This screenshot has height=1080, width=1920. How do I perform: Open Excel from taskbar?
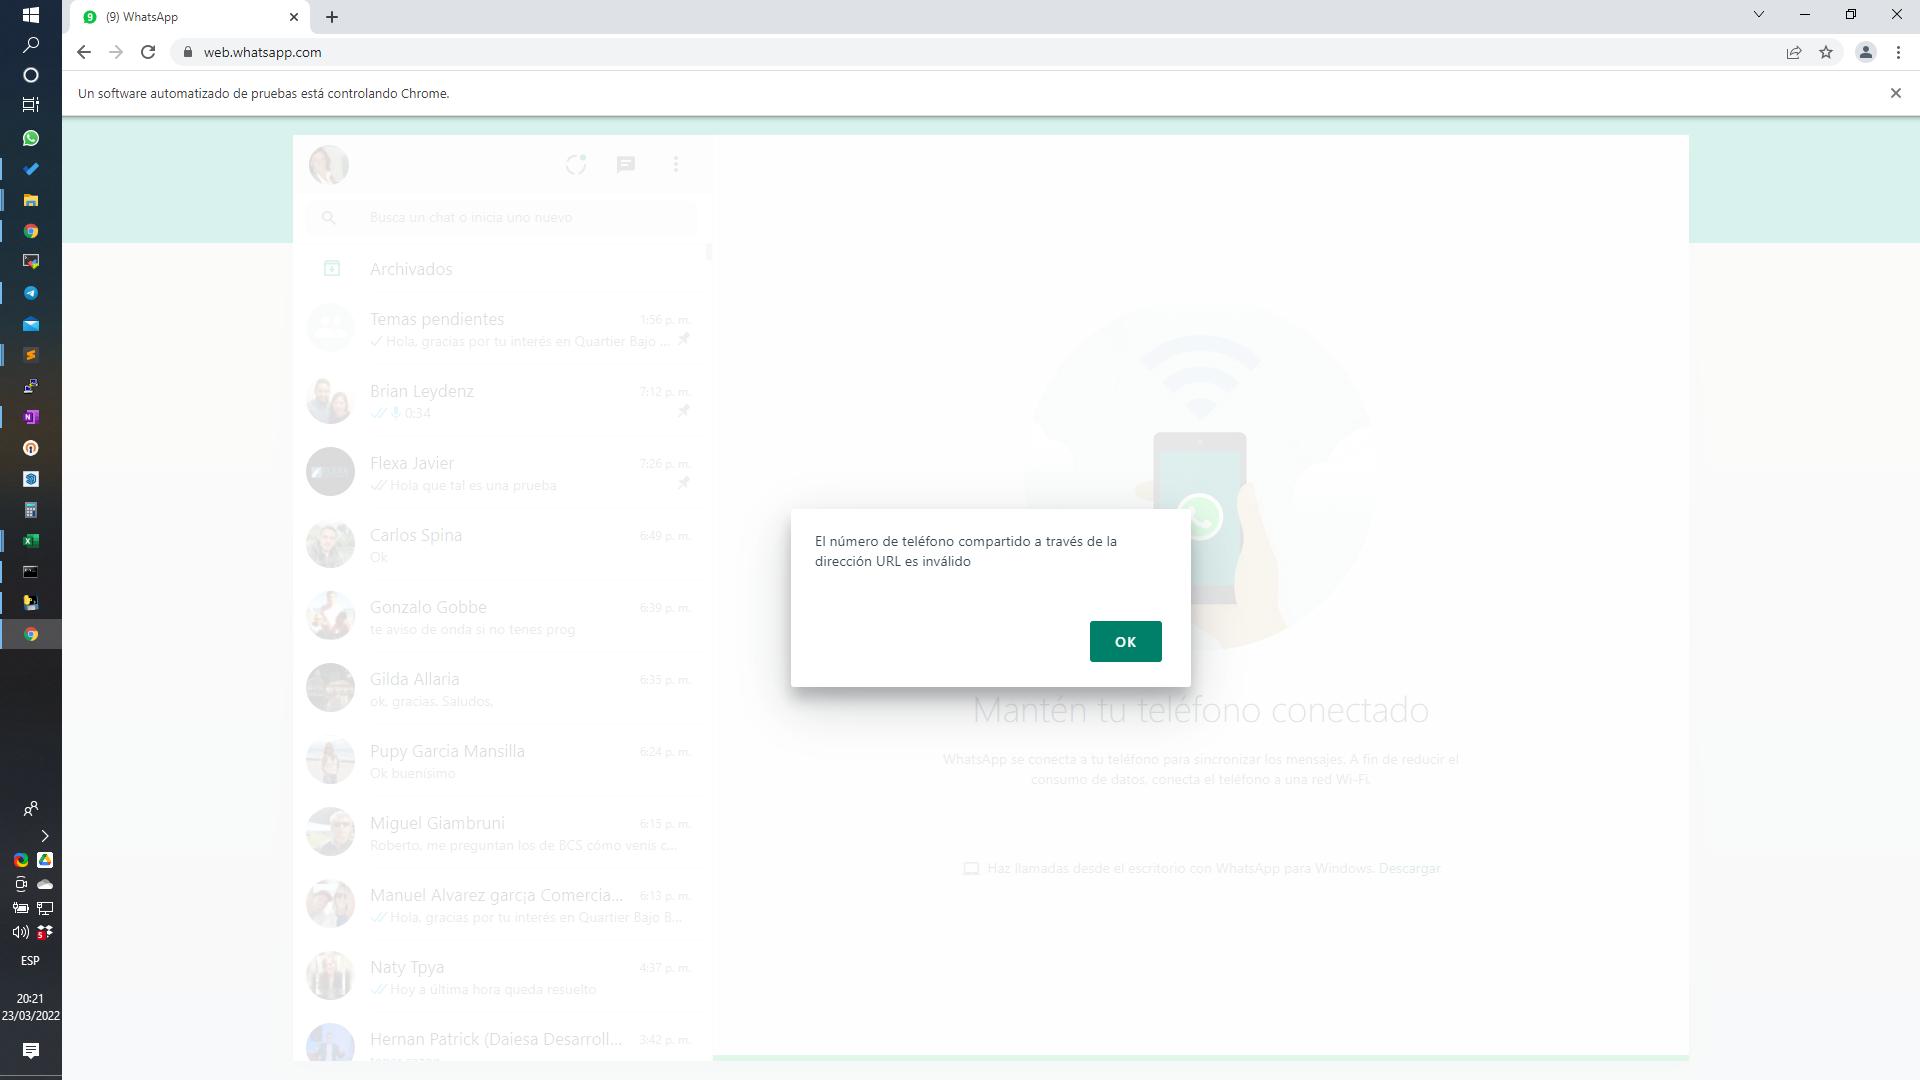tap(31, 541)
